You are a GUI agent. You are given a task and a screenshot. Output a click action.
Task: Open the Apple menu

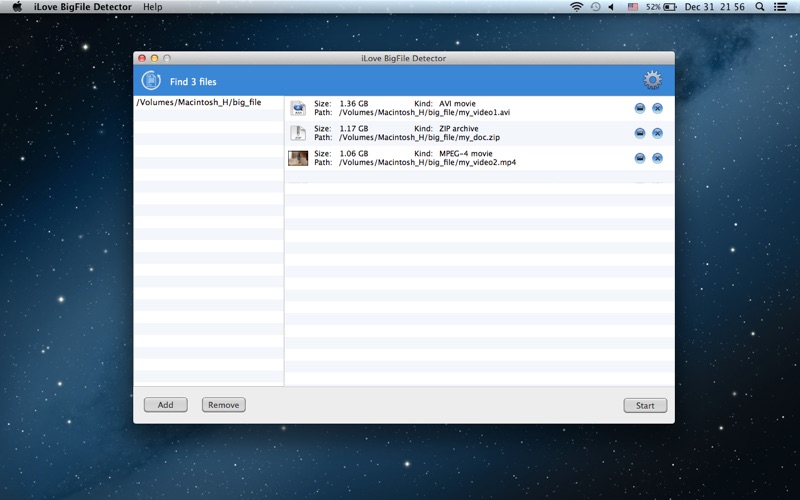click(x=17, y=7)
